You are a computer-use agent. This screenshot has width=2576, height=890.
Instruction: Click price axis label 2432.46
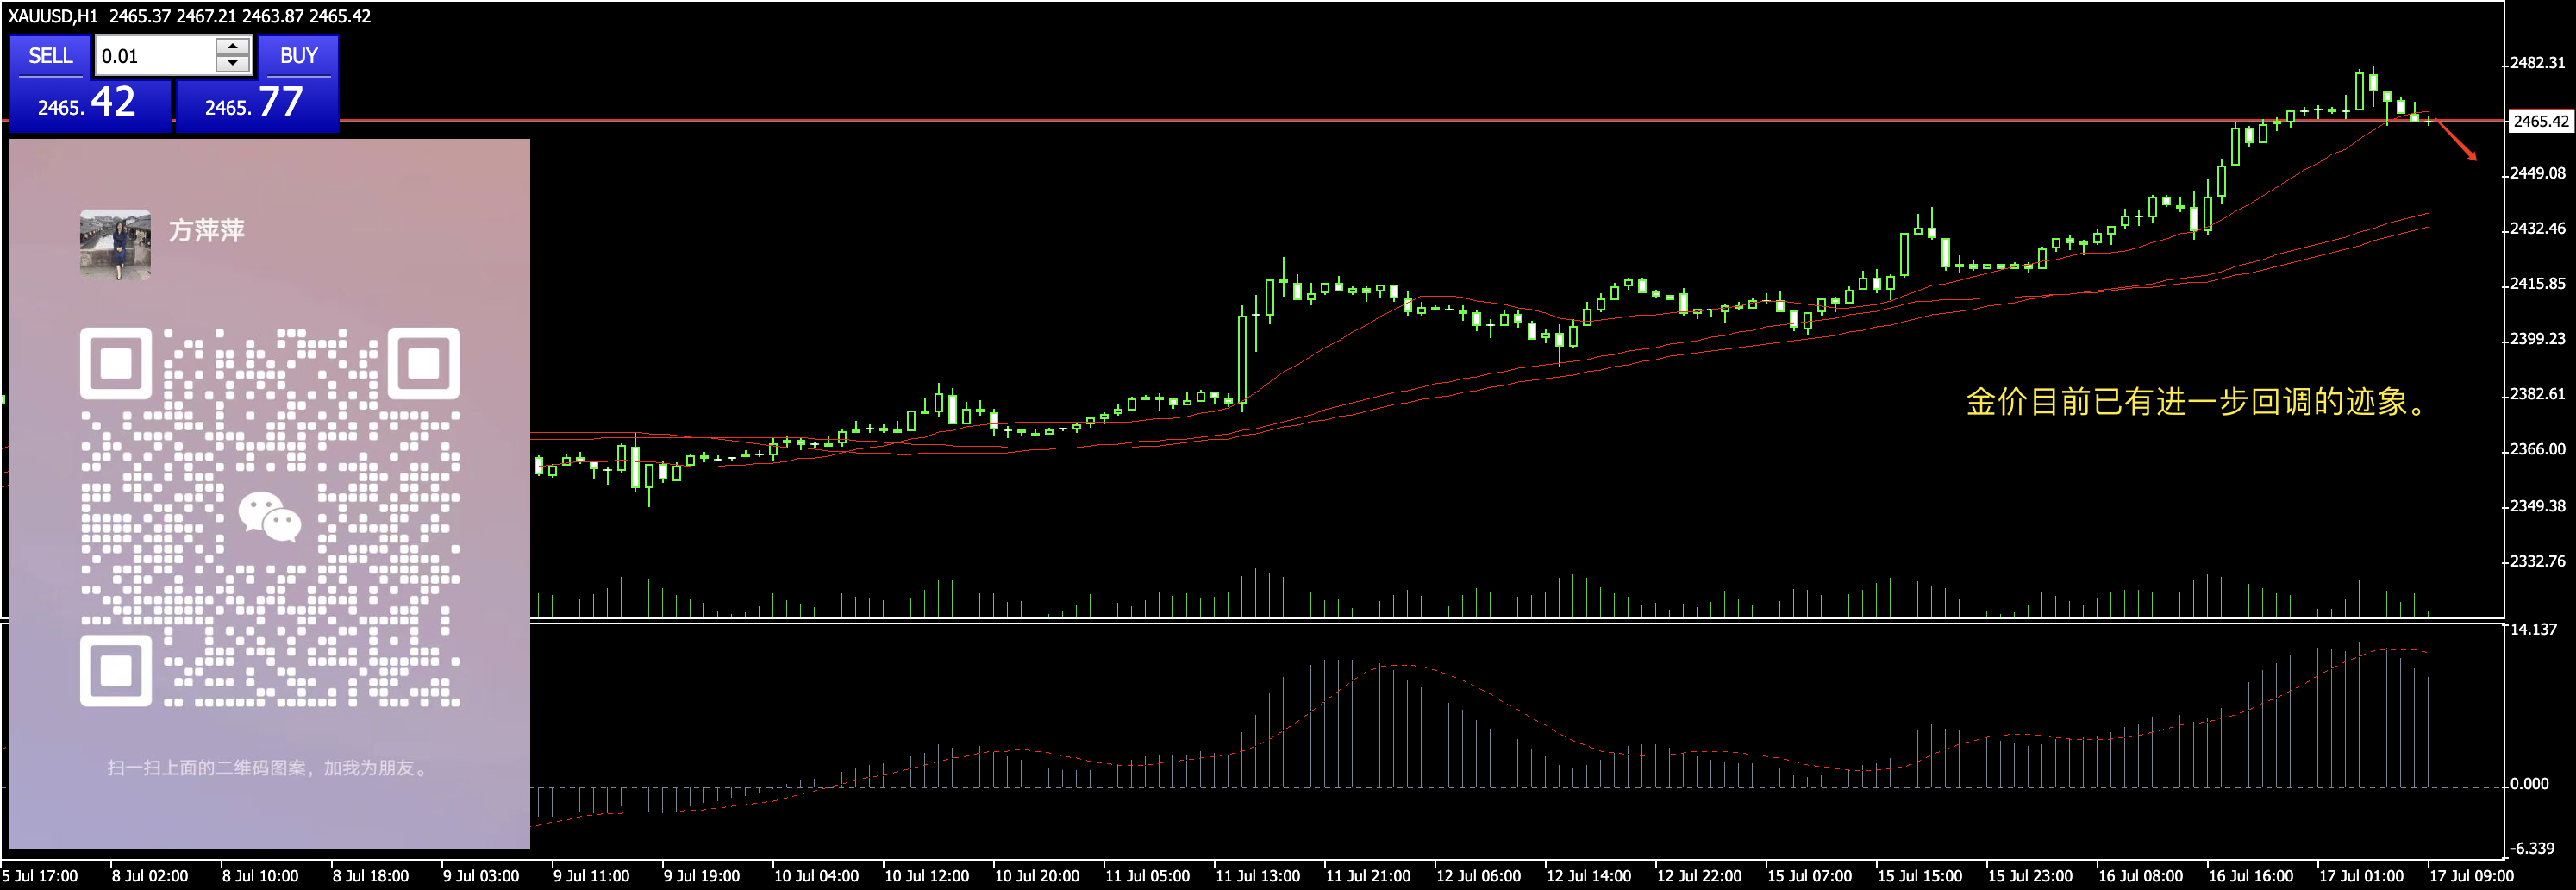[x=2538, y=228]
